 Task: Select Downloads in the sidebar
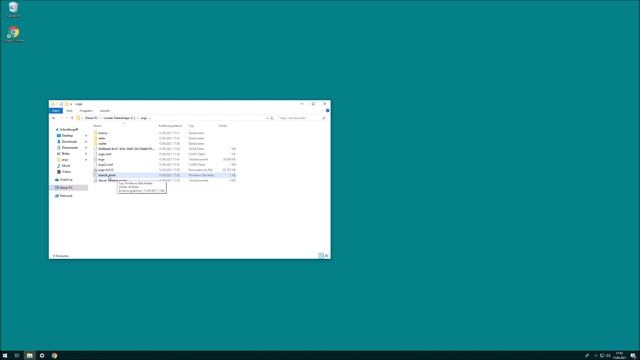[x=69, y=142]
